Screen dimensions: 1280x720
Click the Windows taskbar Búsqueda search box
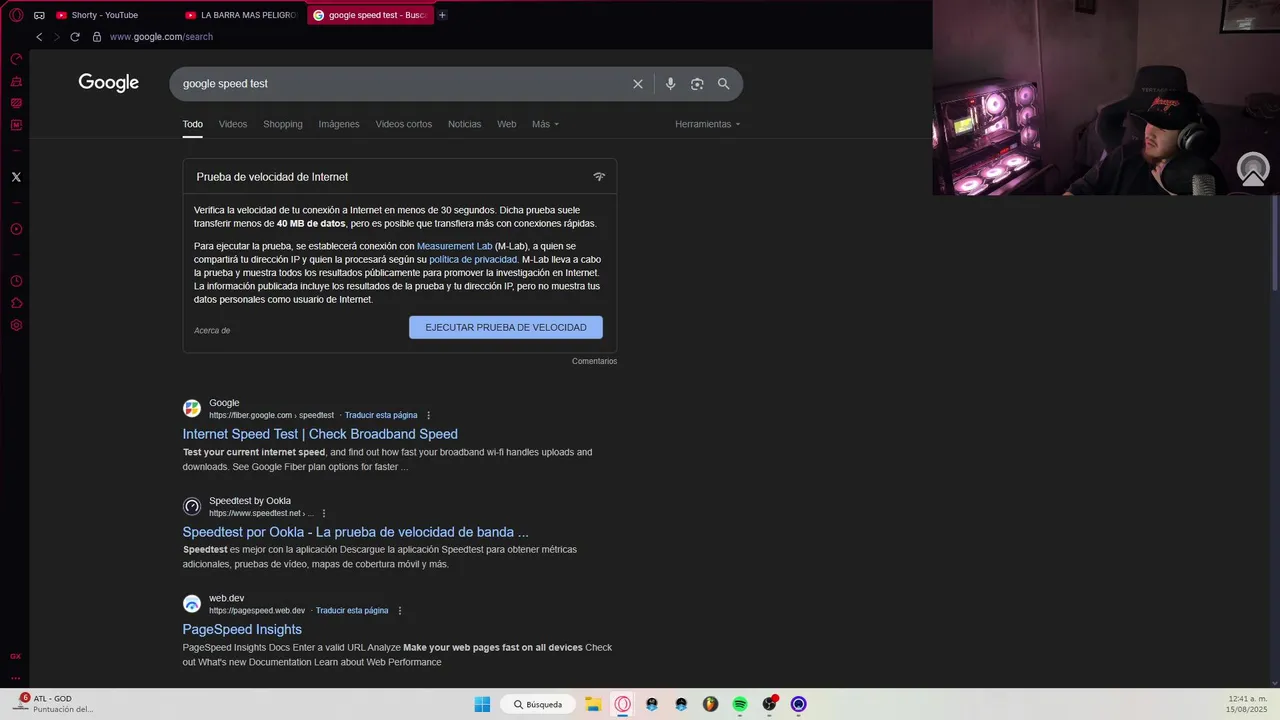[538, 704]
